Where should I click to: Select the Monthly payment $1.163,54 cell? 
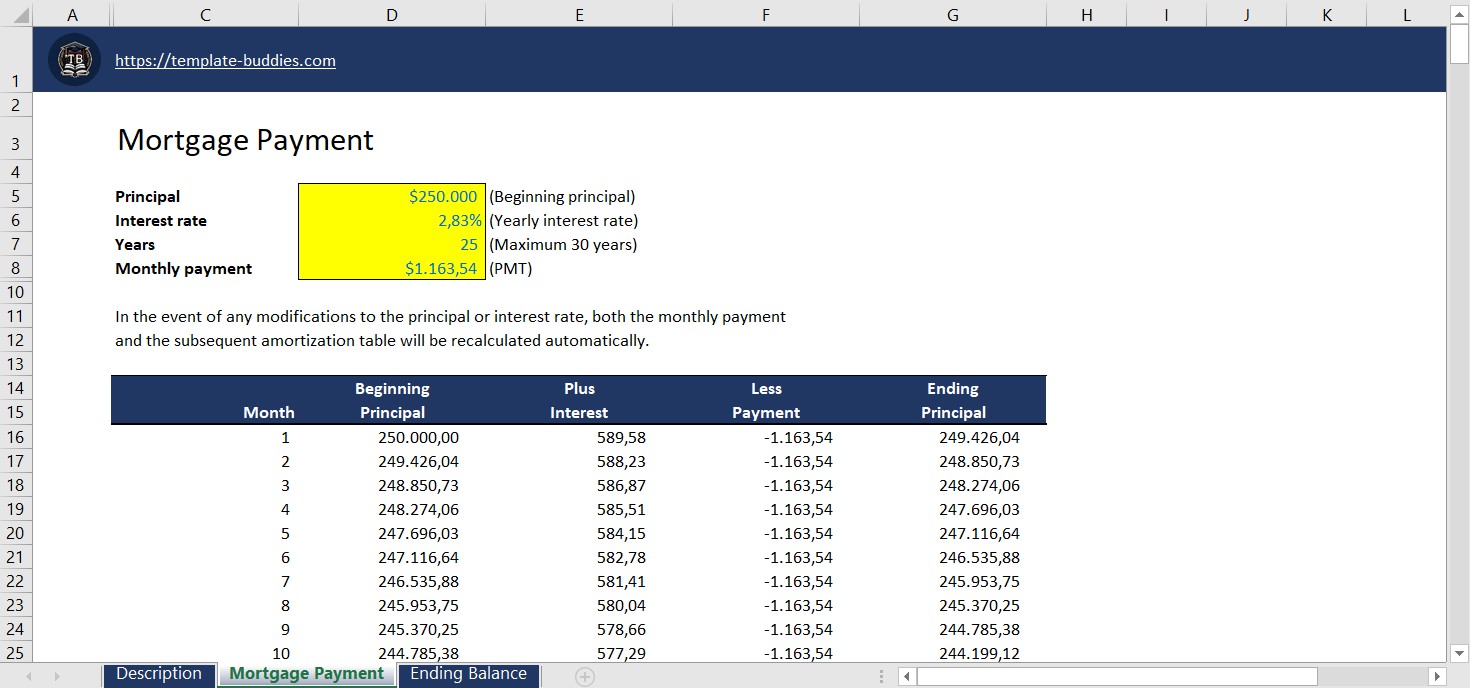[392, 268]
